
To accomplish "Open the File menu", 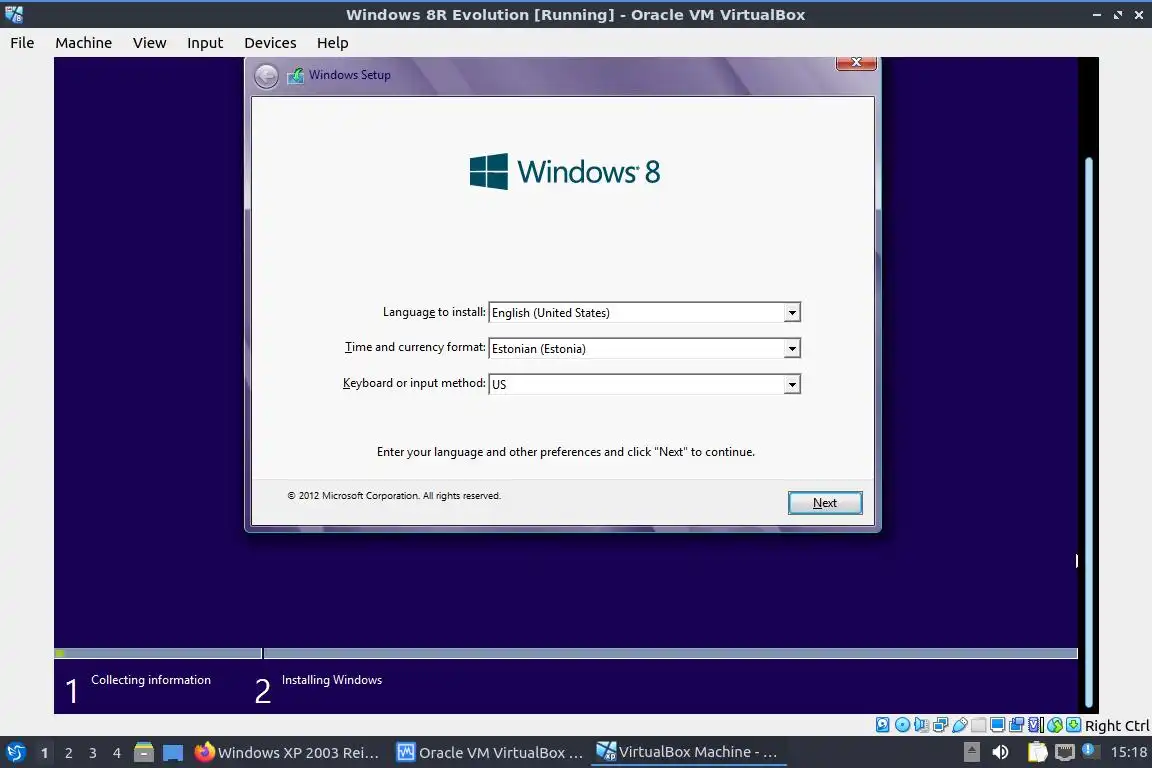I will [22, 43].
